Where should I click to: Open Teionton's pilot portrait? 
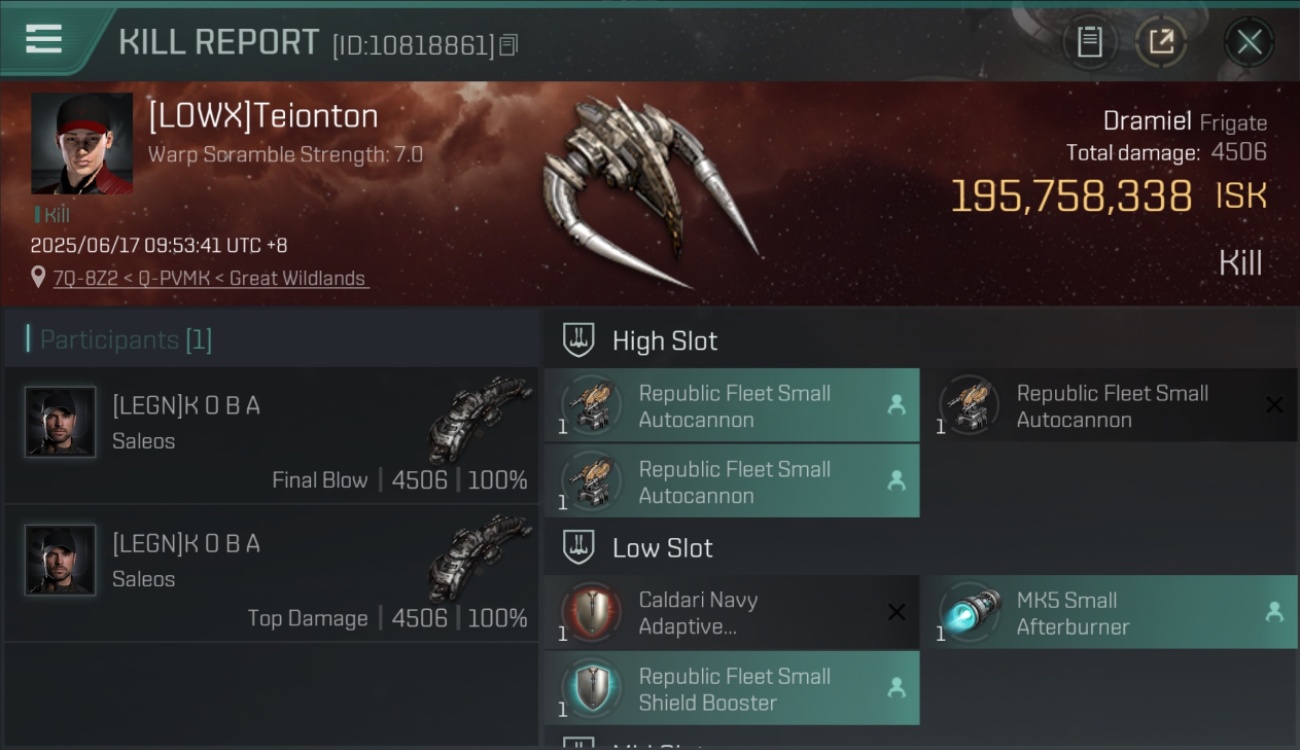pos(82,144)
